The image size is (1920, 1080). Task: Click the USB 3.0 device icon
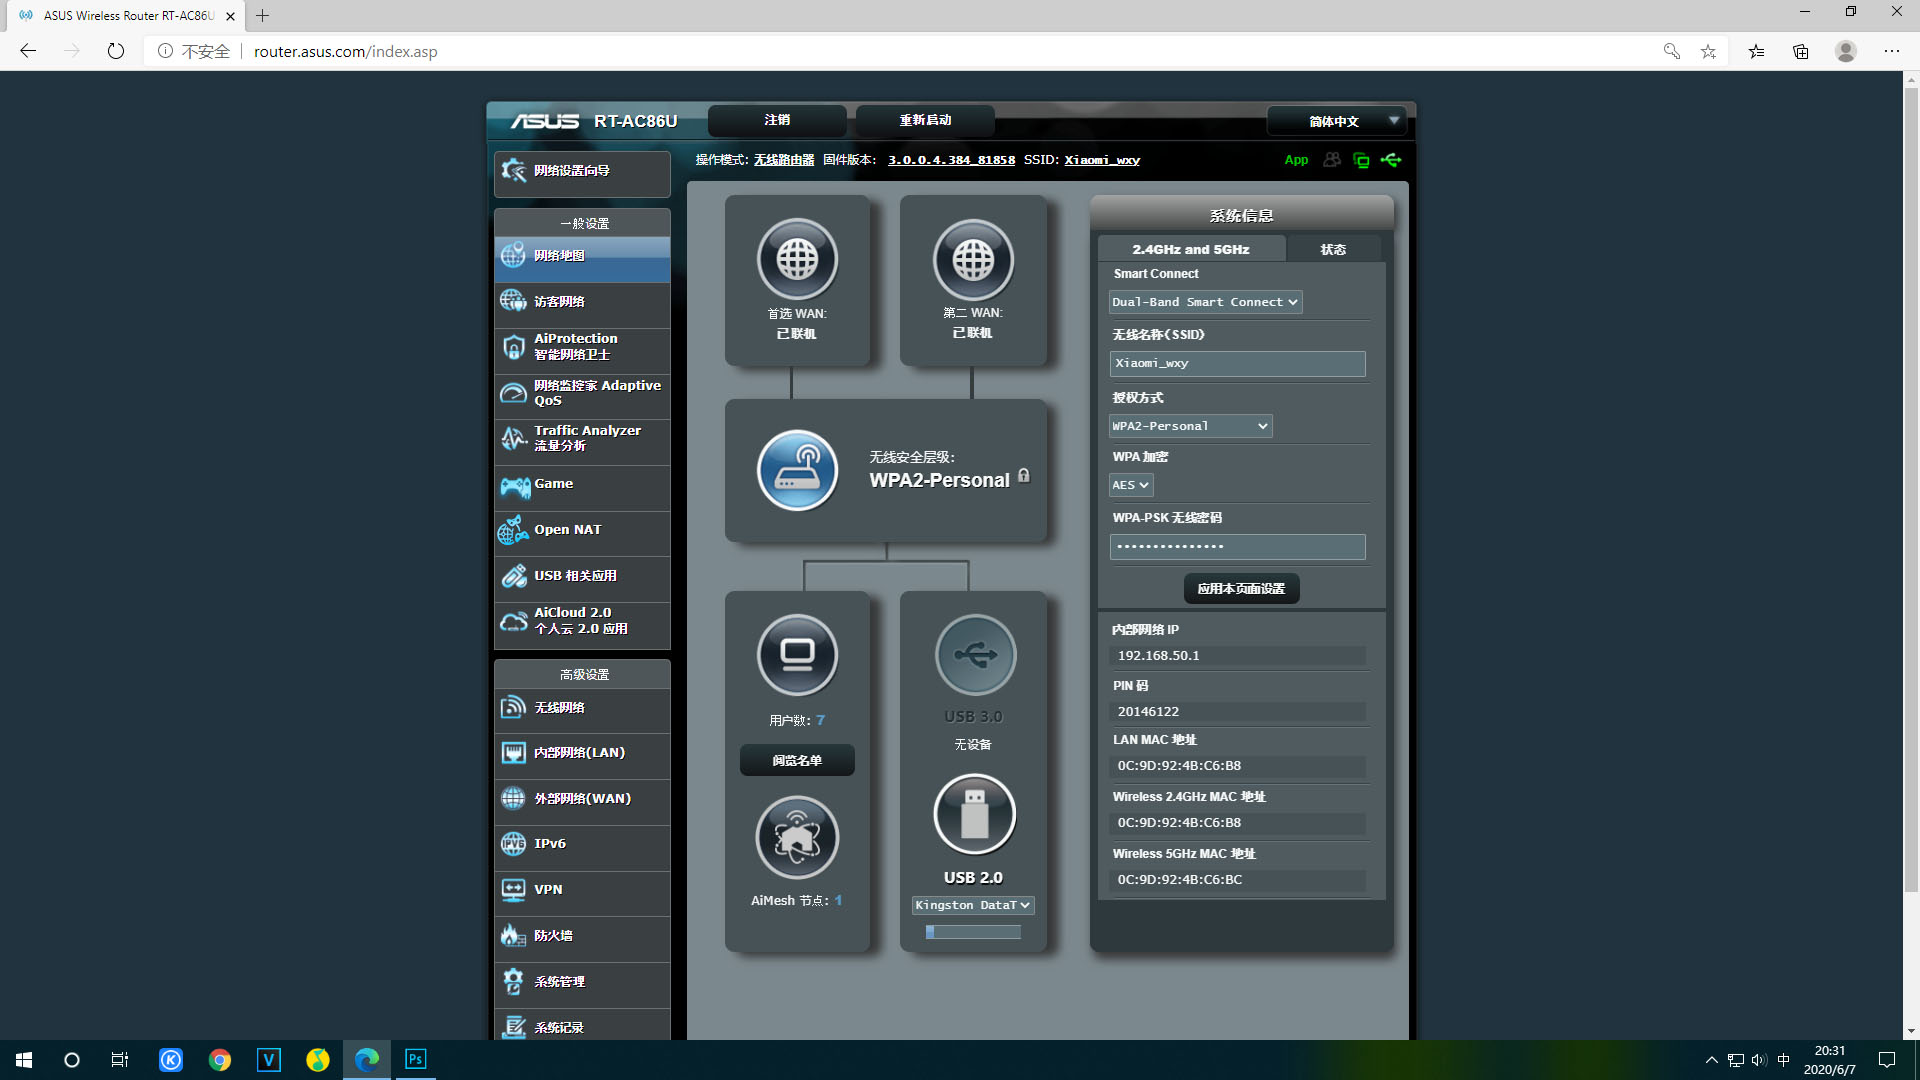[x=975, y=655]
